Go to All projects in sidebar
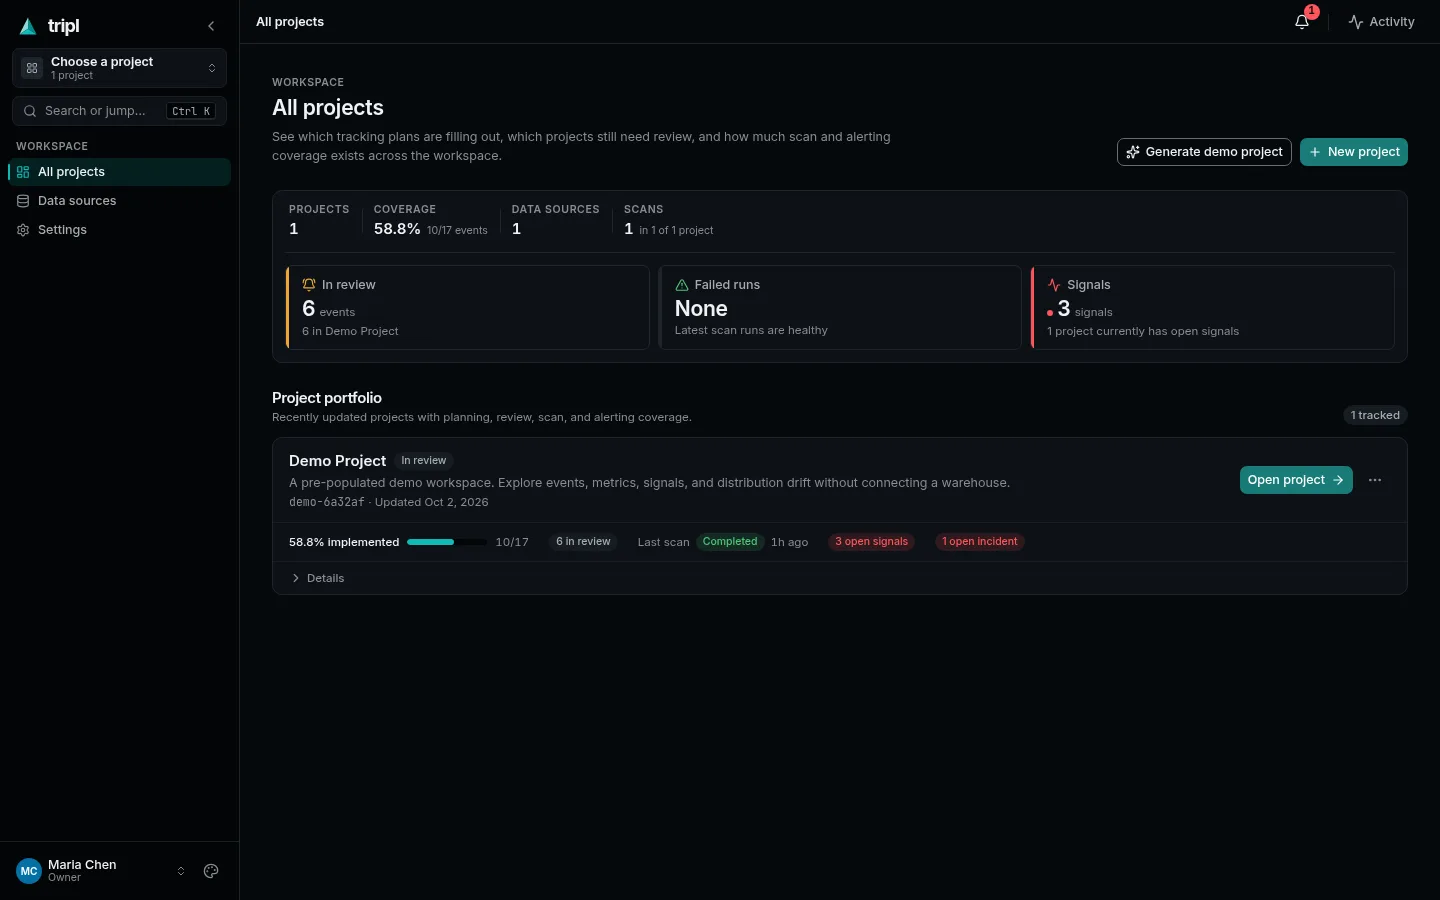This screenshot has height=900, width=1440. [x=120, y=172]
